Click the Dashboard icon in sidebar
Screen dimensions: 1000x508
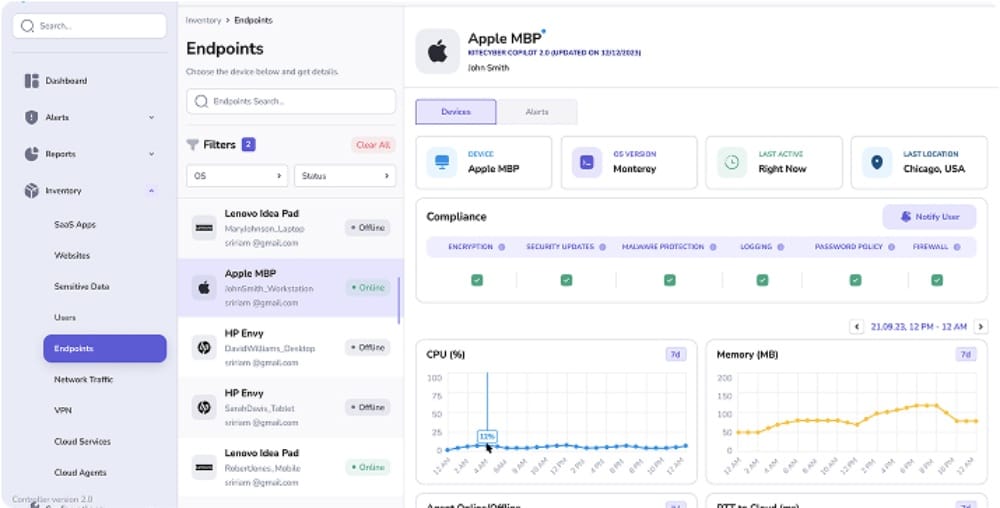31,81
